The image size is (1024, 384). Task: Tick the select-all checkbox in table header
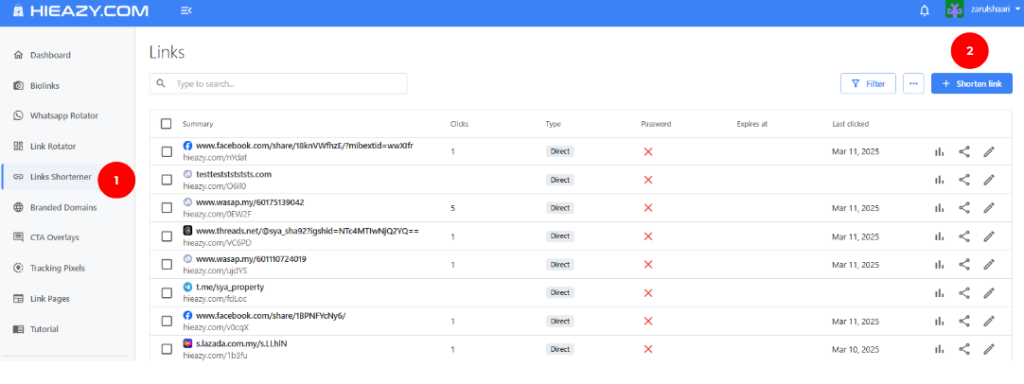pyautogui.click(x=166, y=123)
